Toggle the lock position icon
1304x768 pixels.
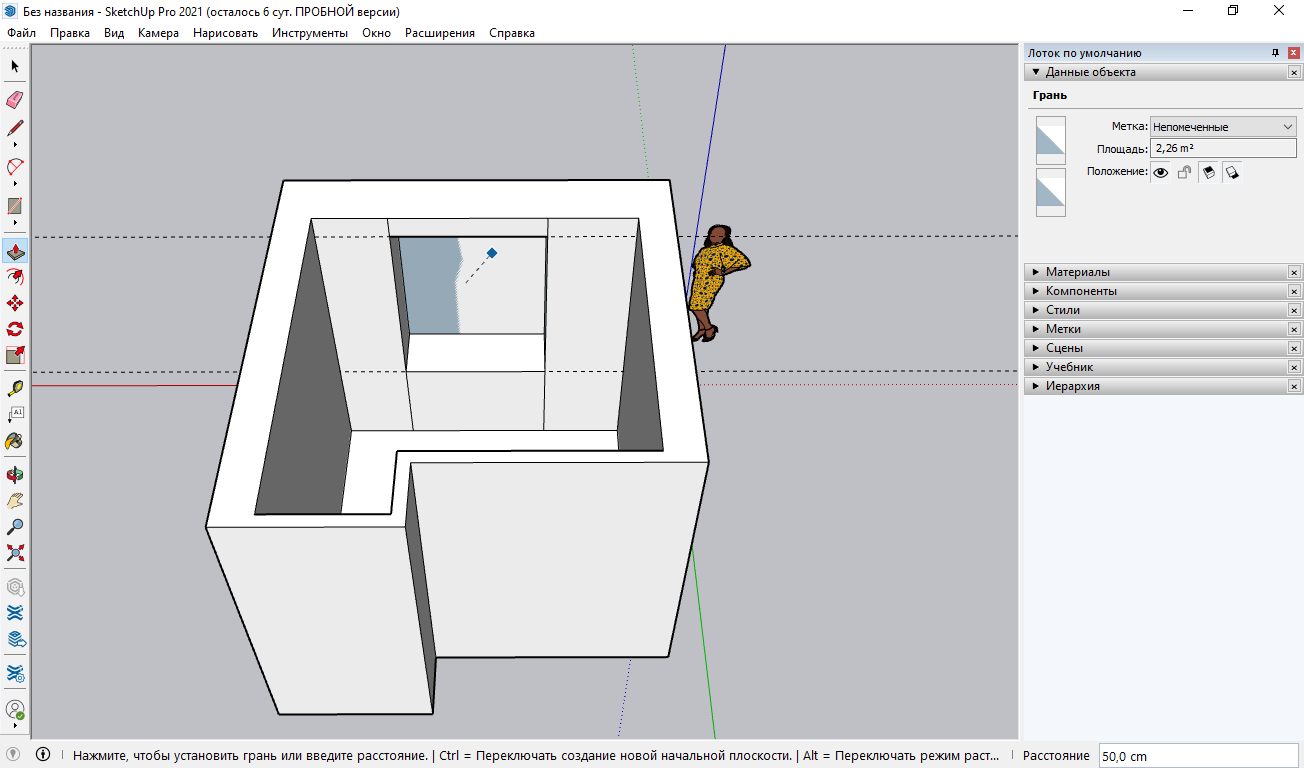tap(1184, 172)
